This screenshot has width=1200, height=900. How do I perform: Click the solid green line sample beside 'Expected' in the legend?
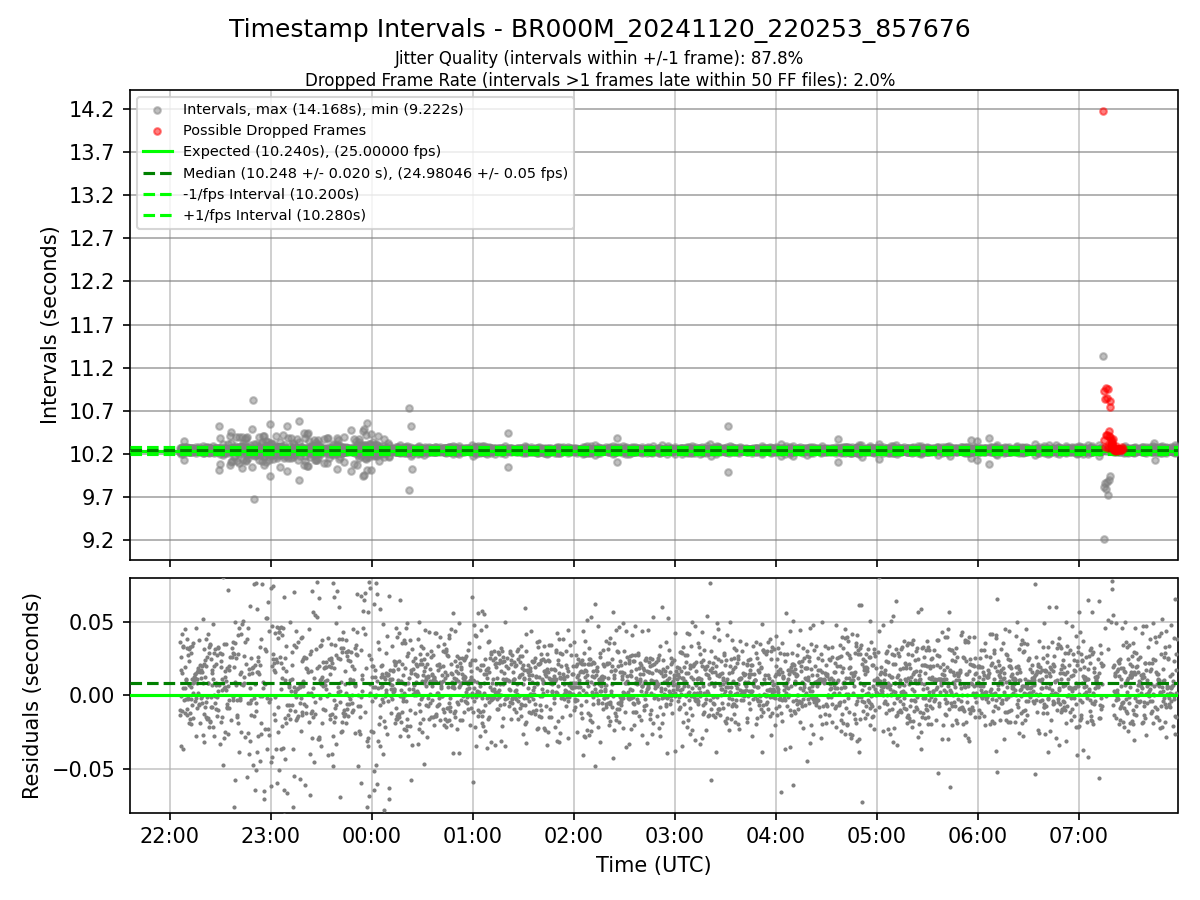click(x=157, y=152)
